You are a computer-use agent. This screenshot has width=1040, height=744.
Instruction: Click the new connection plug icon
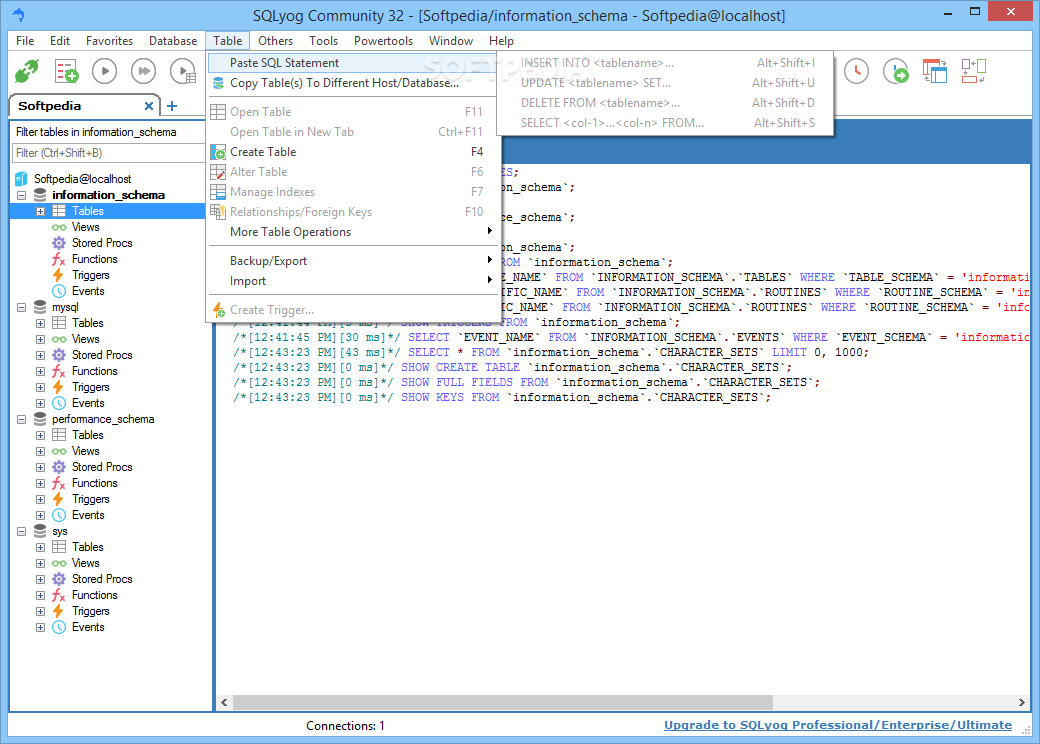click(27, 71)
